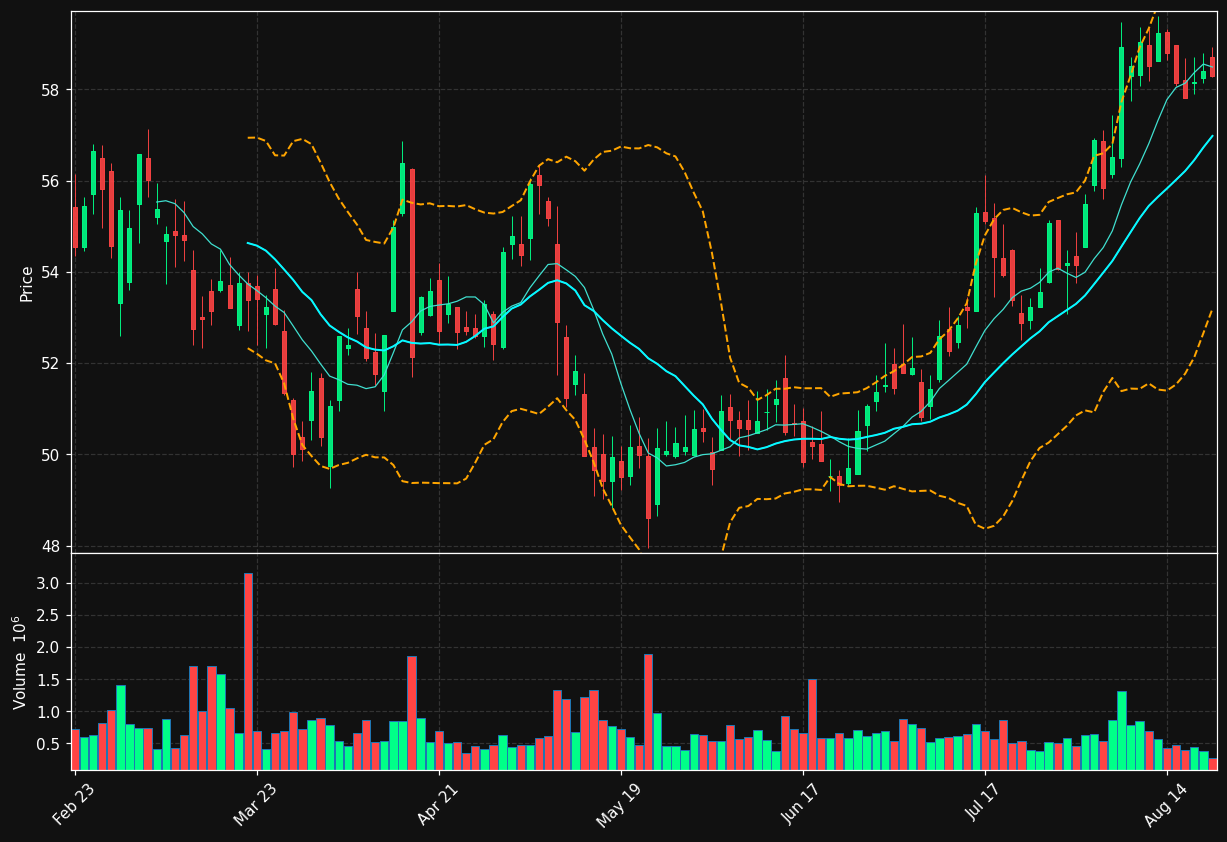
Task: Click the 52 price tick label
Action: 51,364
